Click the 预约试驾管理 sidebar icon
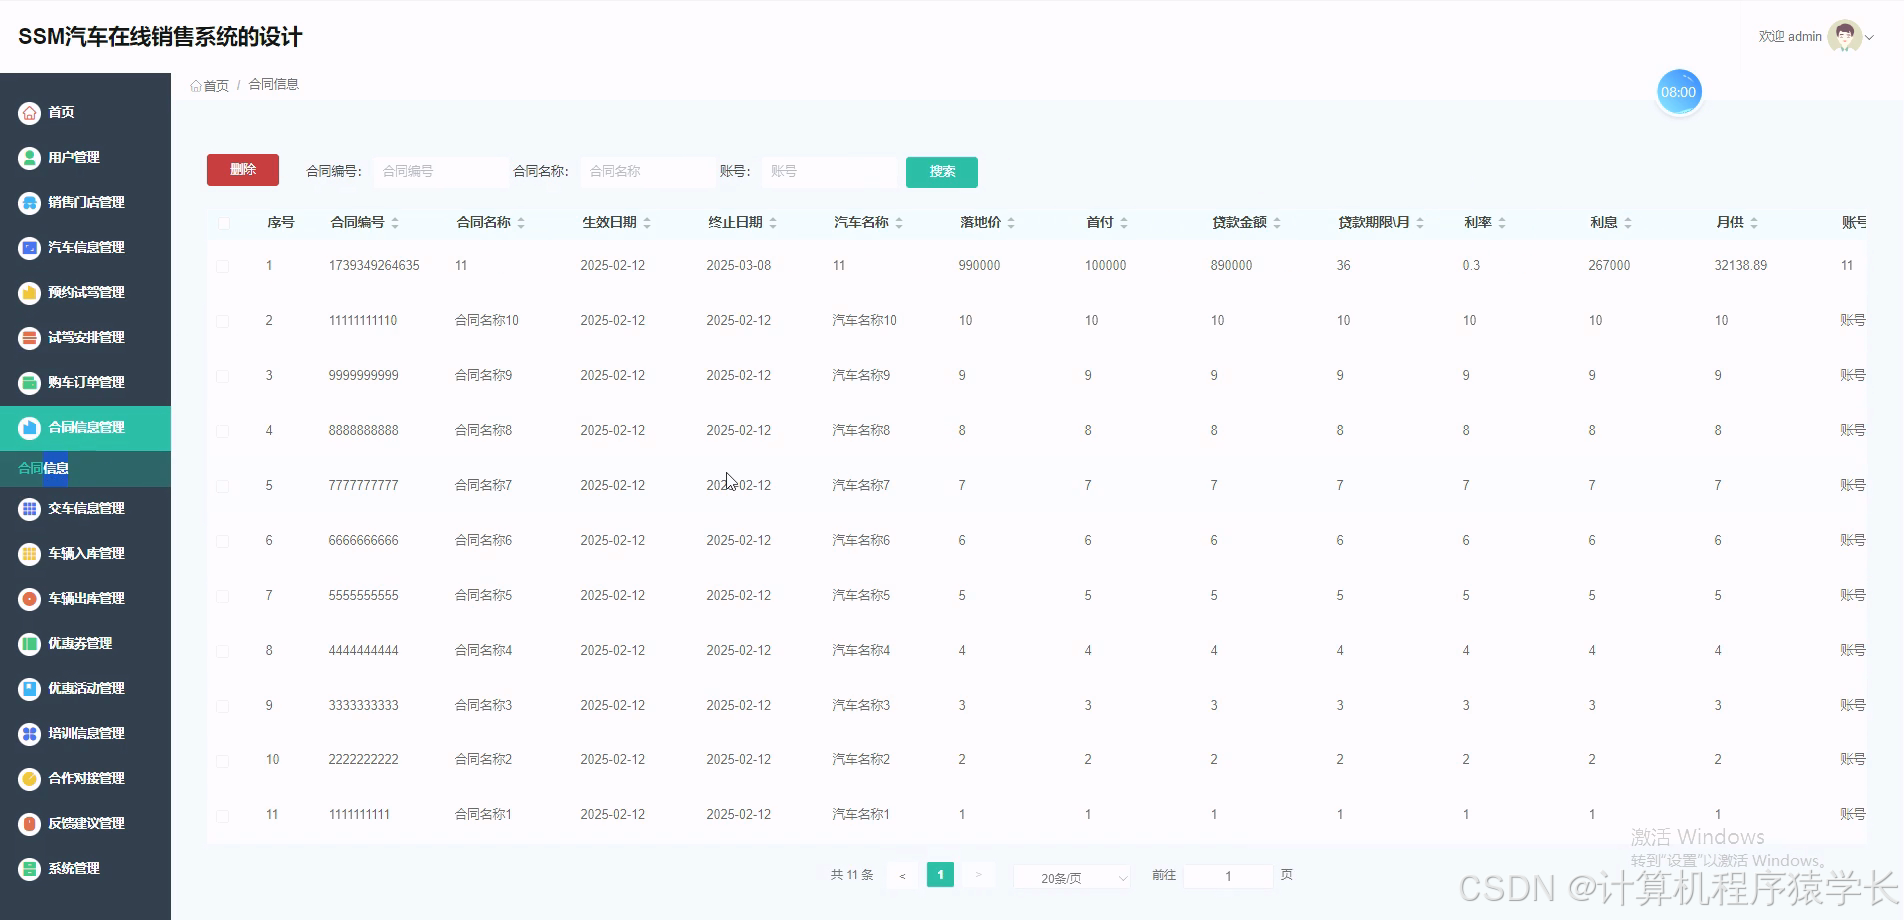1904x920 pixels. click(30, 293)
